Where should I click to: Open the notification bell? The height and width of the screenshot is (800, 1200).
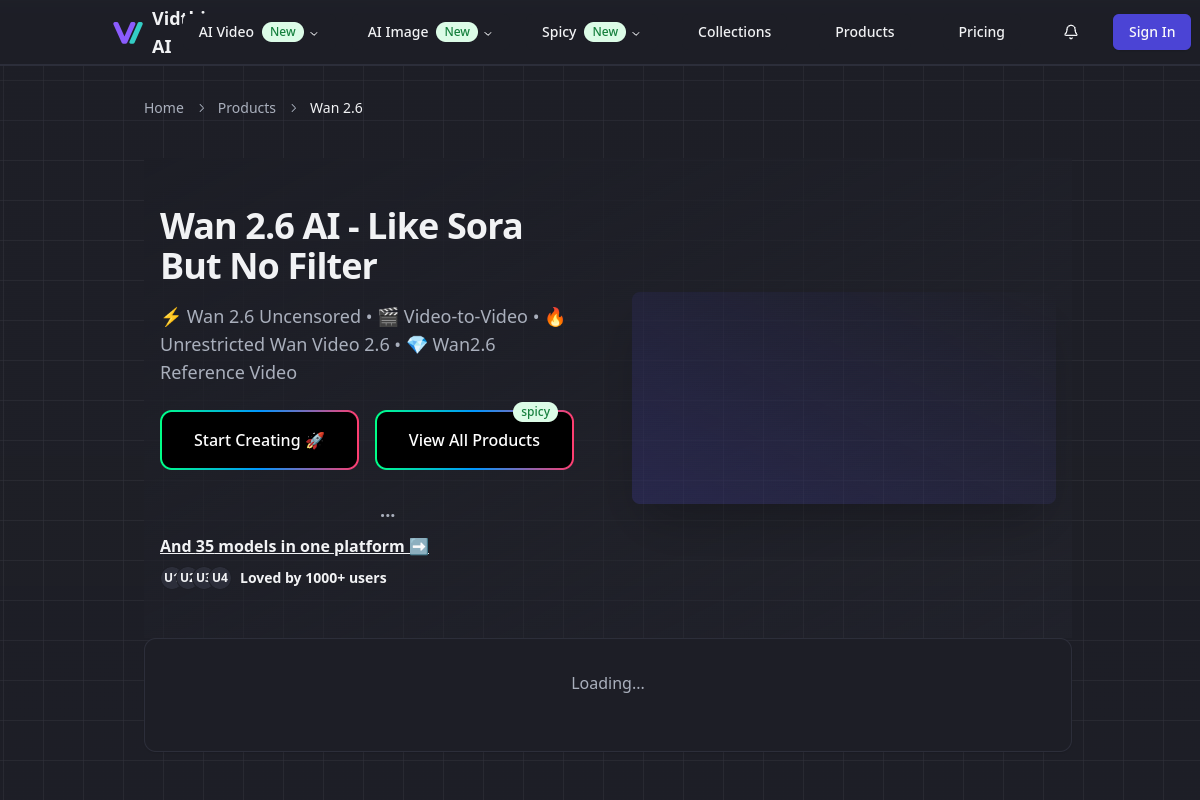[x=1071, y=32]
